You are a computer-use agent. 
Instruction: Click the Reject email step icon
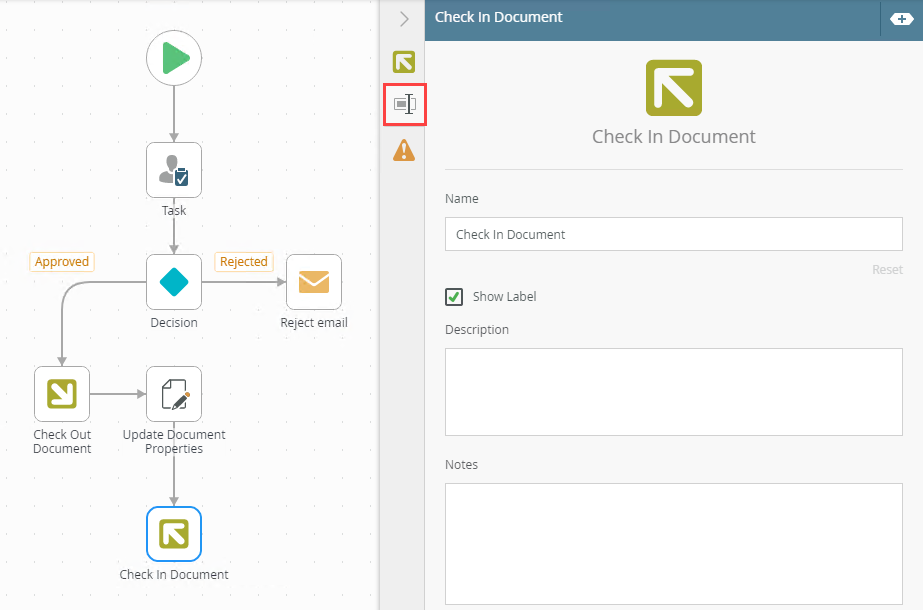point(314,282)
